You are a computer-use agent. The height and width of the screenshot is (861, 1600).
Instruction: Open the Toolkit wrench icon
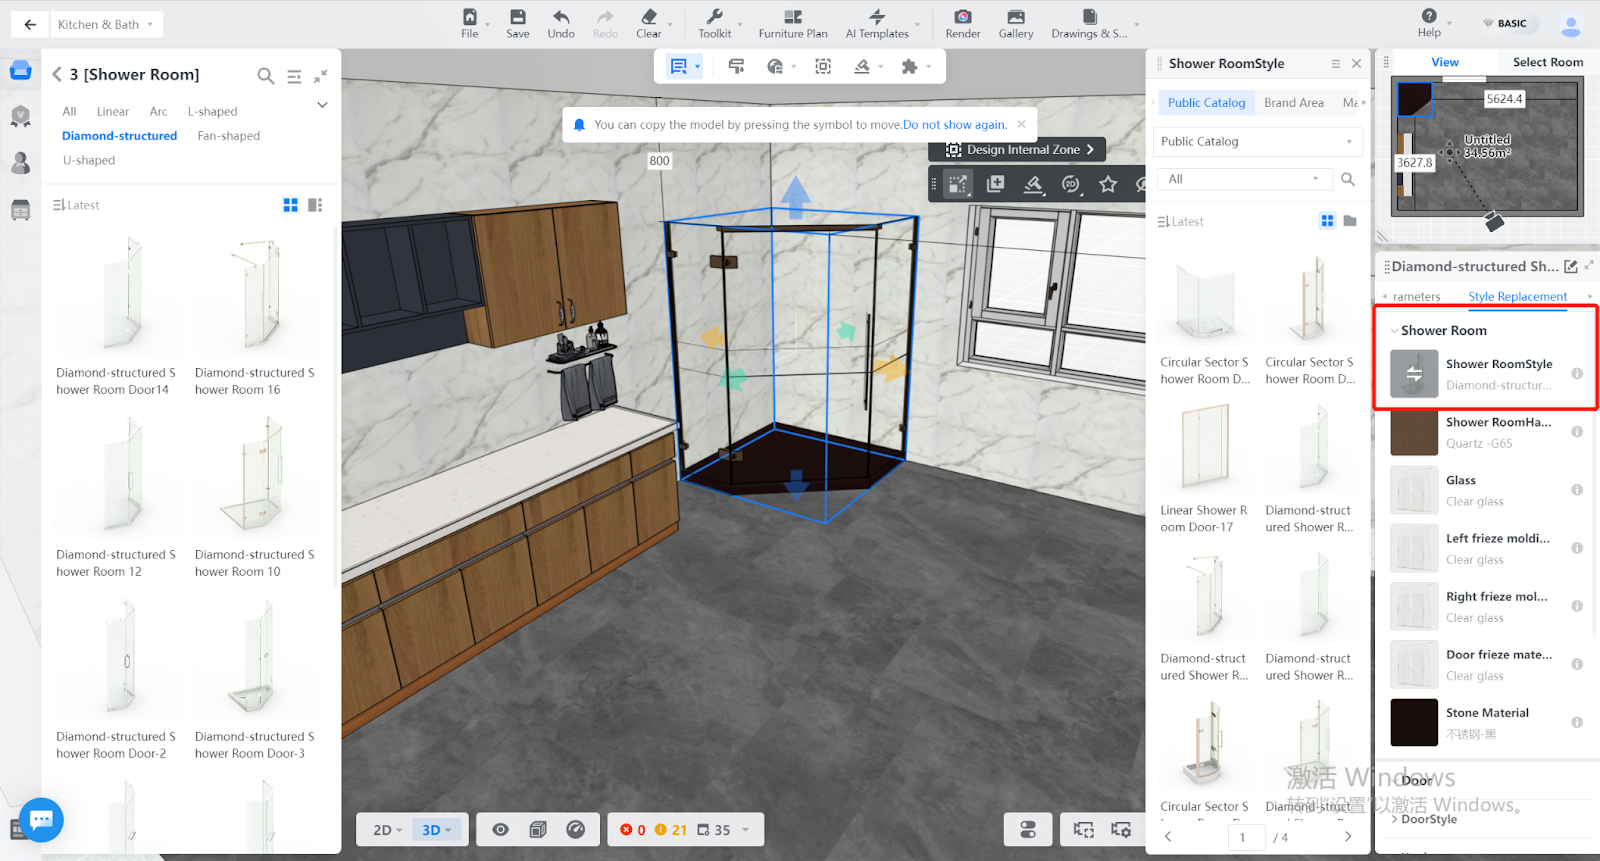[714, 17]
